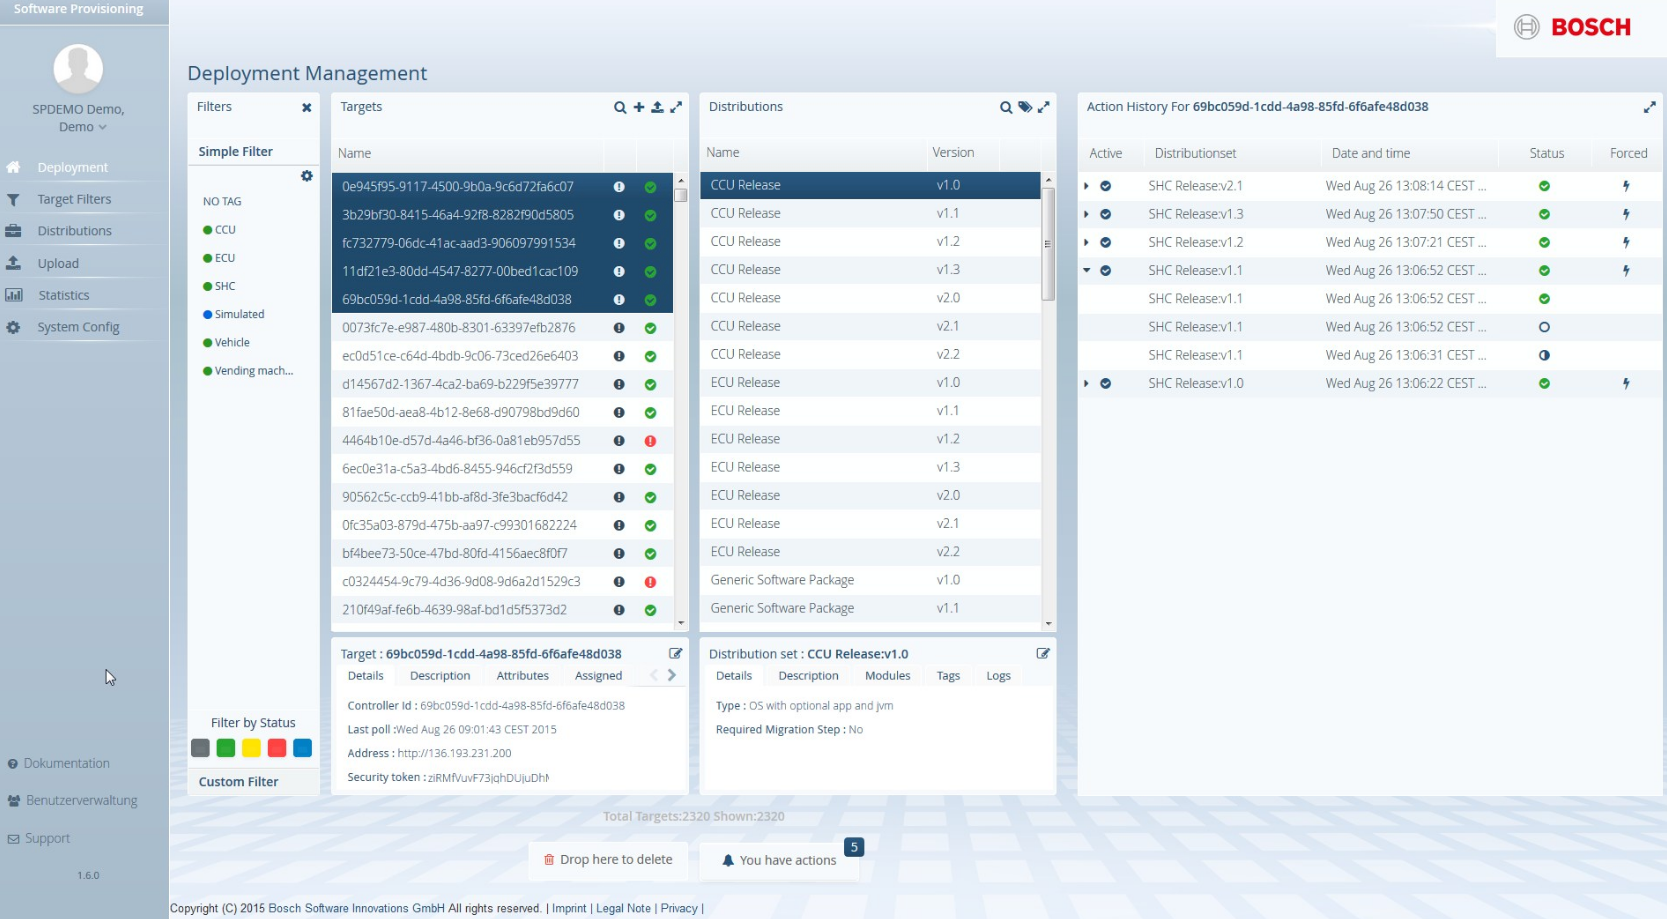Toggle the Simulated tag filter

(234, 314)
